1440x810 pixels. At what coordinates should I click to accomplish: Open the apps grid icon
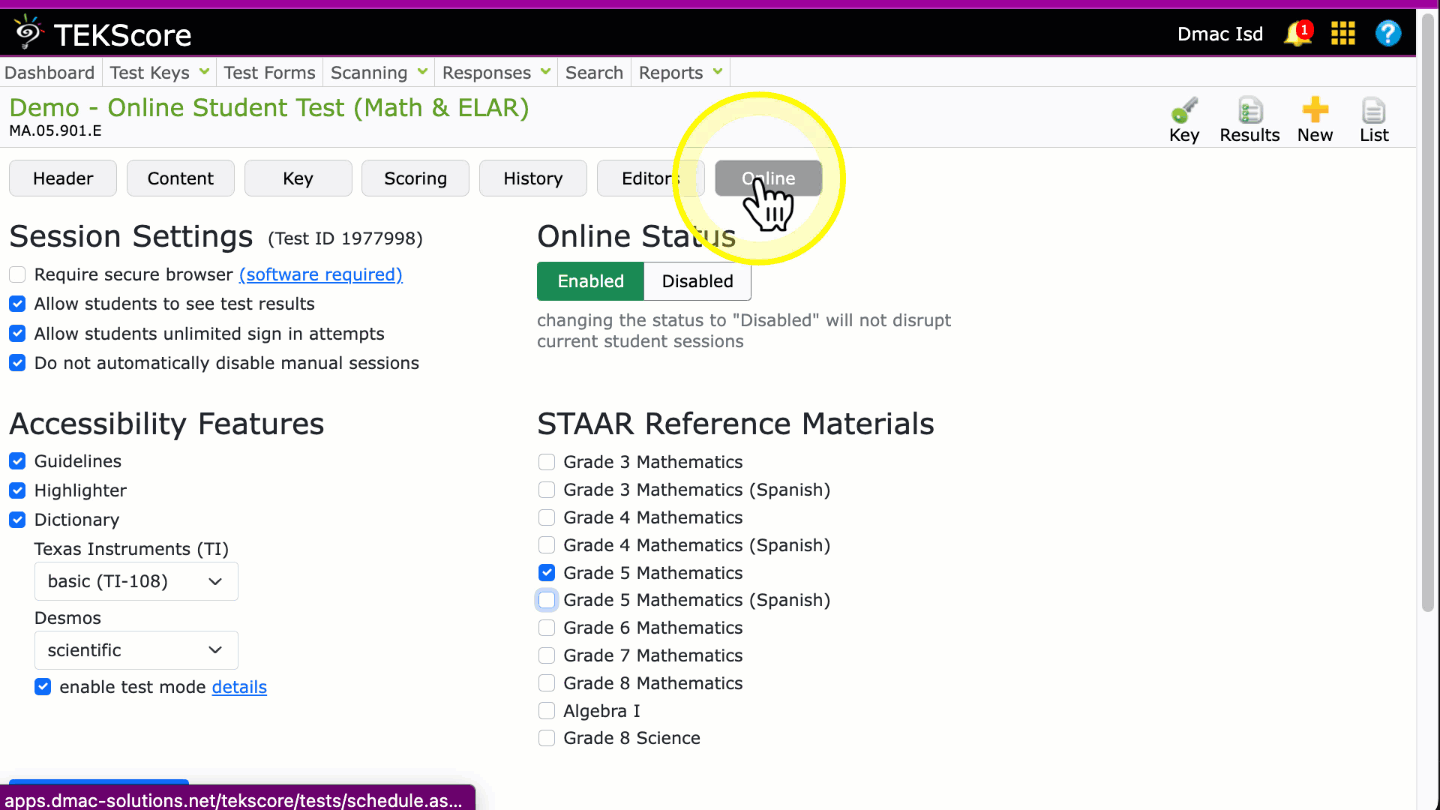point(1343,34)
